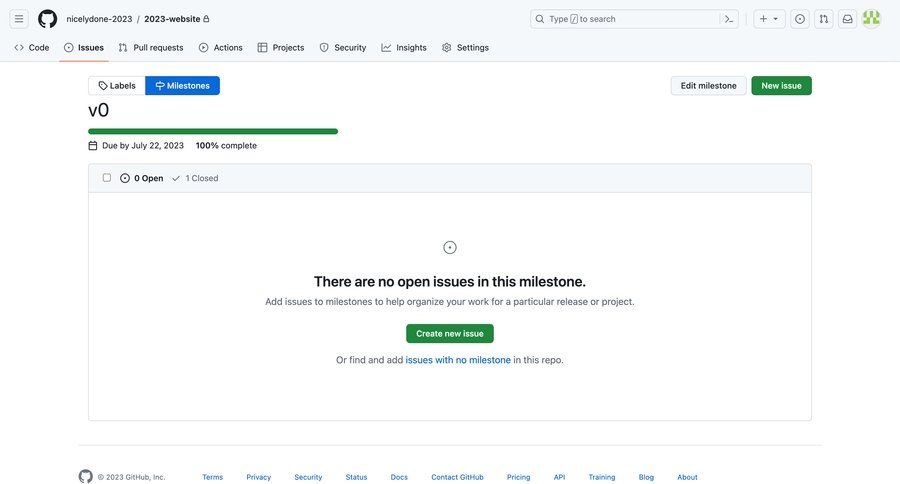900x484 pixels.
Task: Switch to the Projects tab
Action: 281,48
